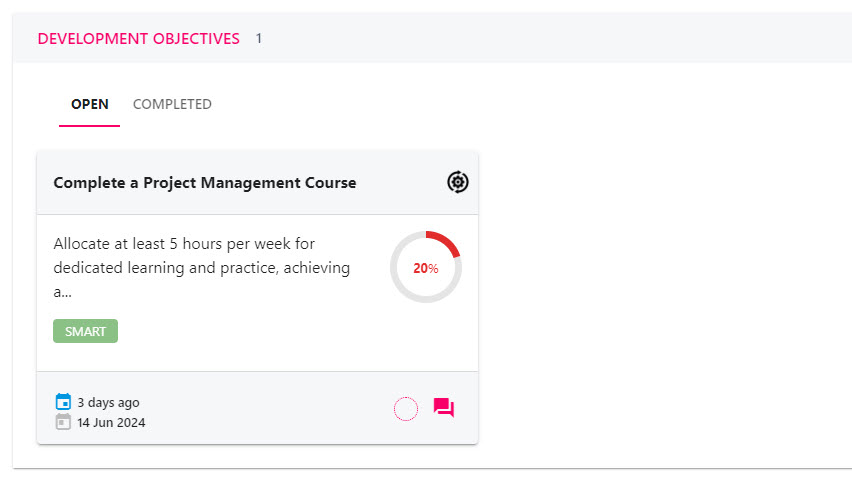Click the grey calendar due-date icon

(63, 422)
